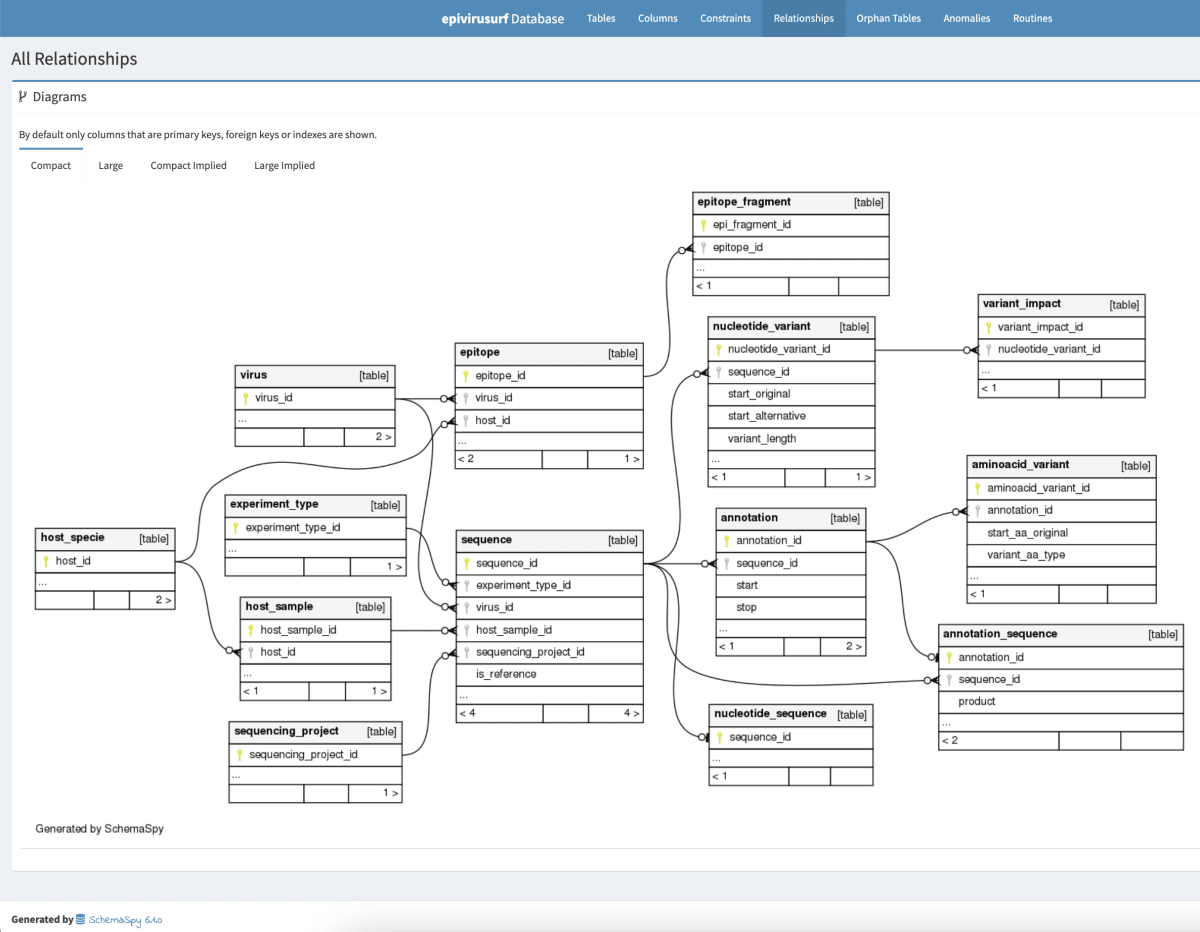Open the nucleotide_variant table header
The width and height of the screenshot is (1200, 932).
pos(791,327)
